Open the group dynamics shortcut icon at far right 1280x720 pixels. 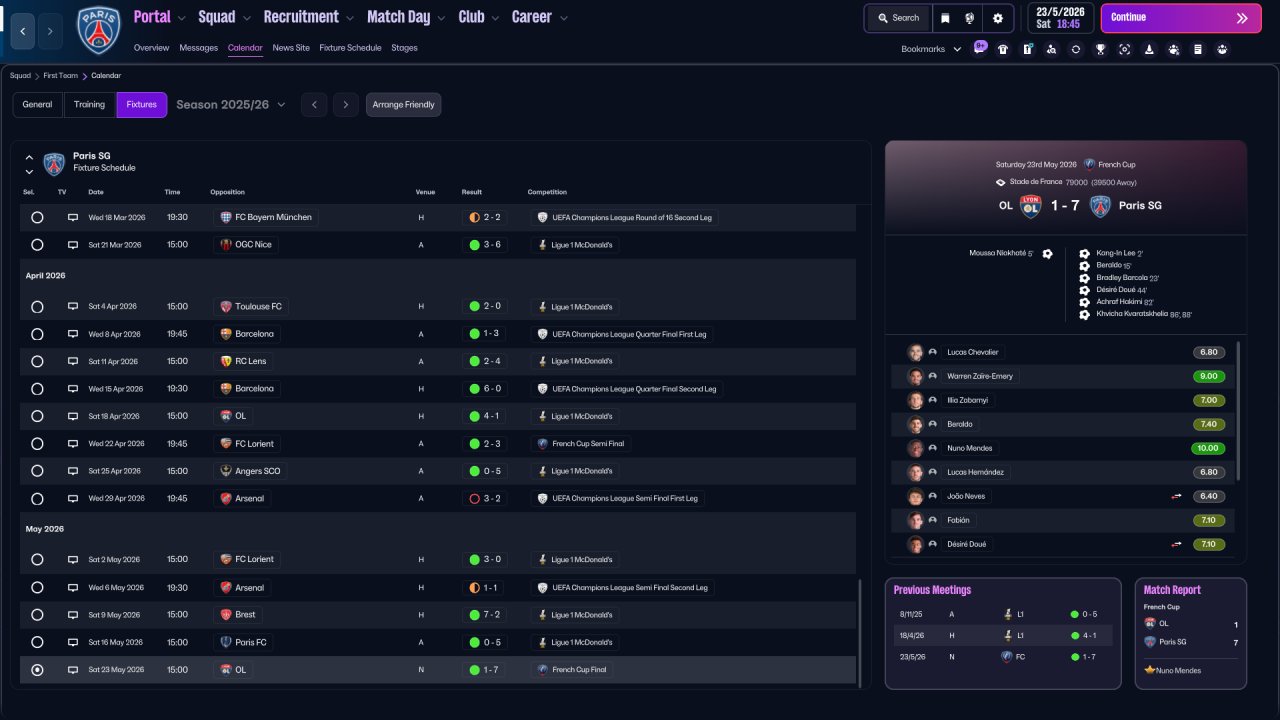pyautogui.click(x=1222, y=49)
